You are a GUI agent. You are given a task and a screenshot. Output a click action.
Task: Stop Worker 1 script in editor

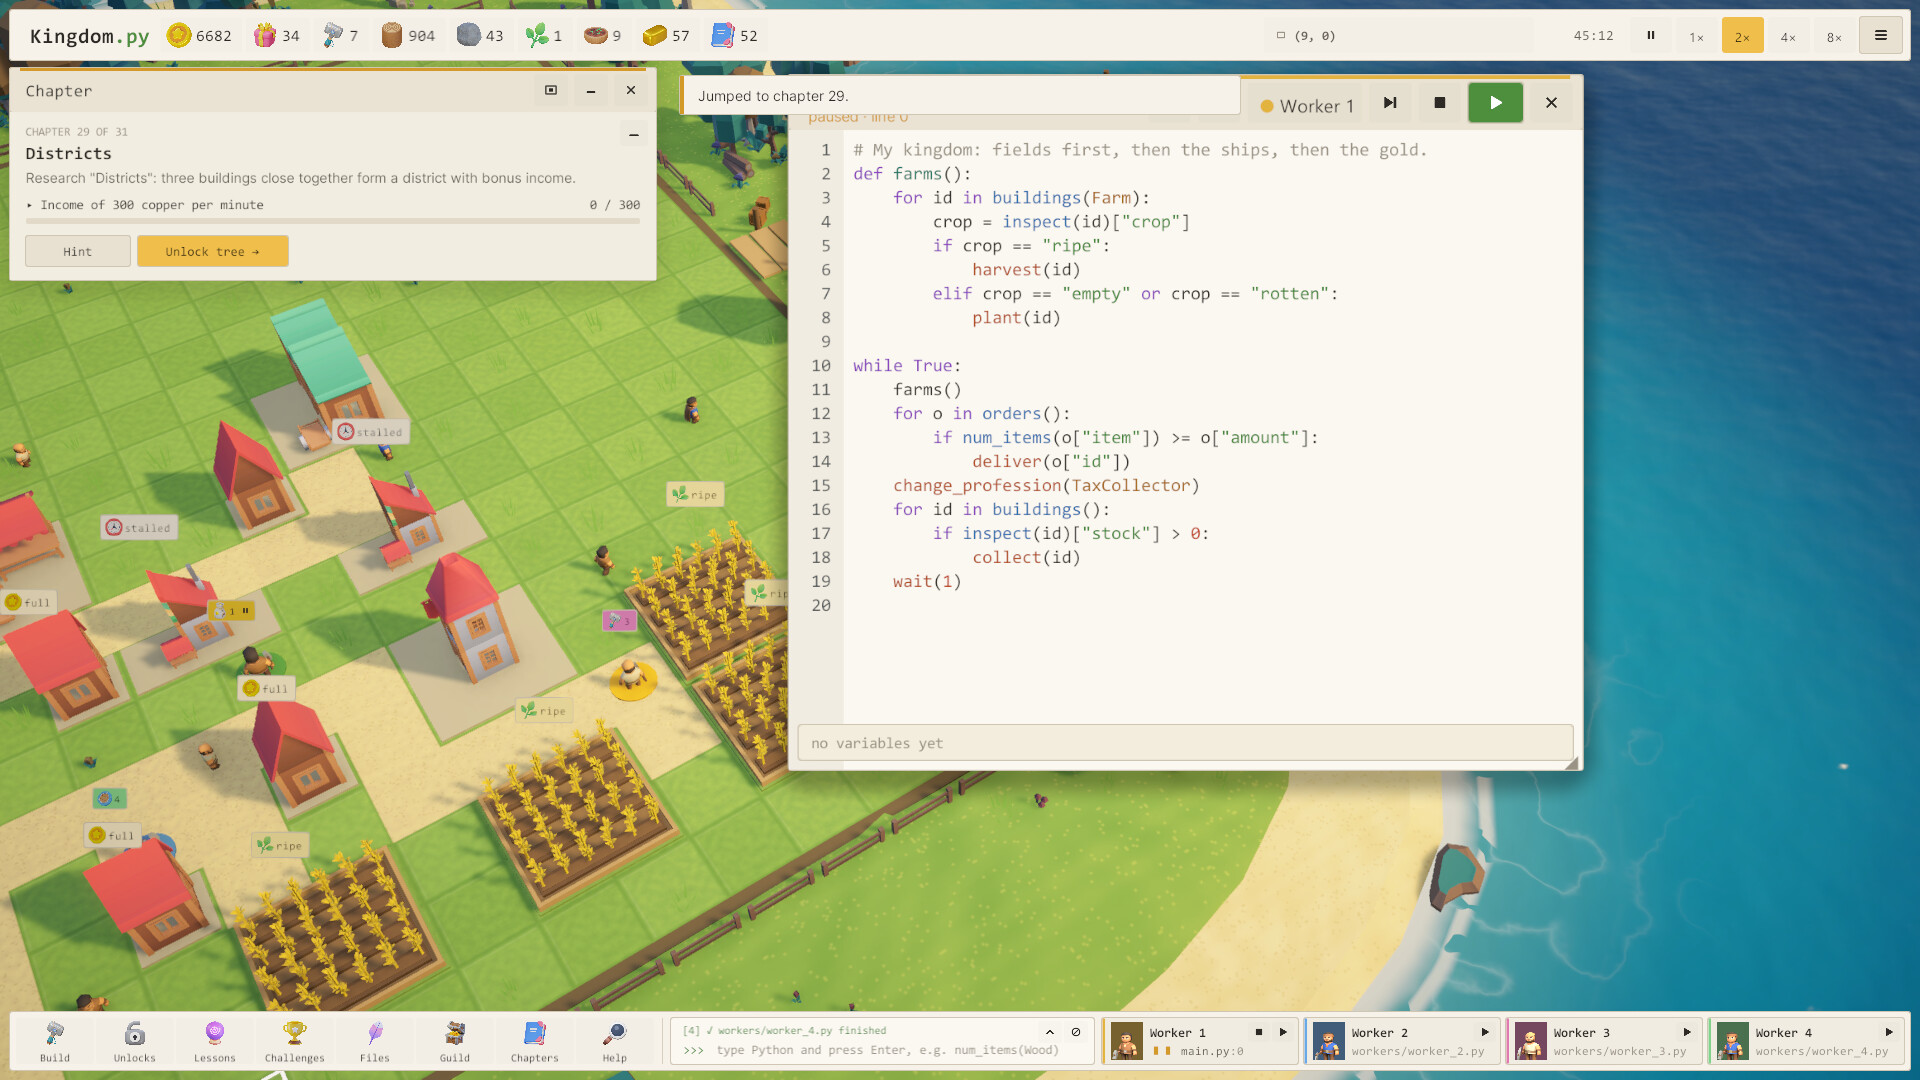coord(1440,103)
